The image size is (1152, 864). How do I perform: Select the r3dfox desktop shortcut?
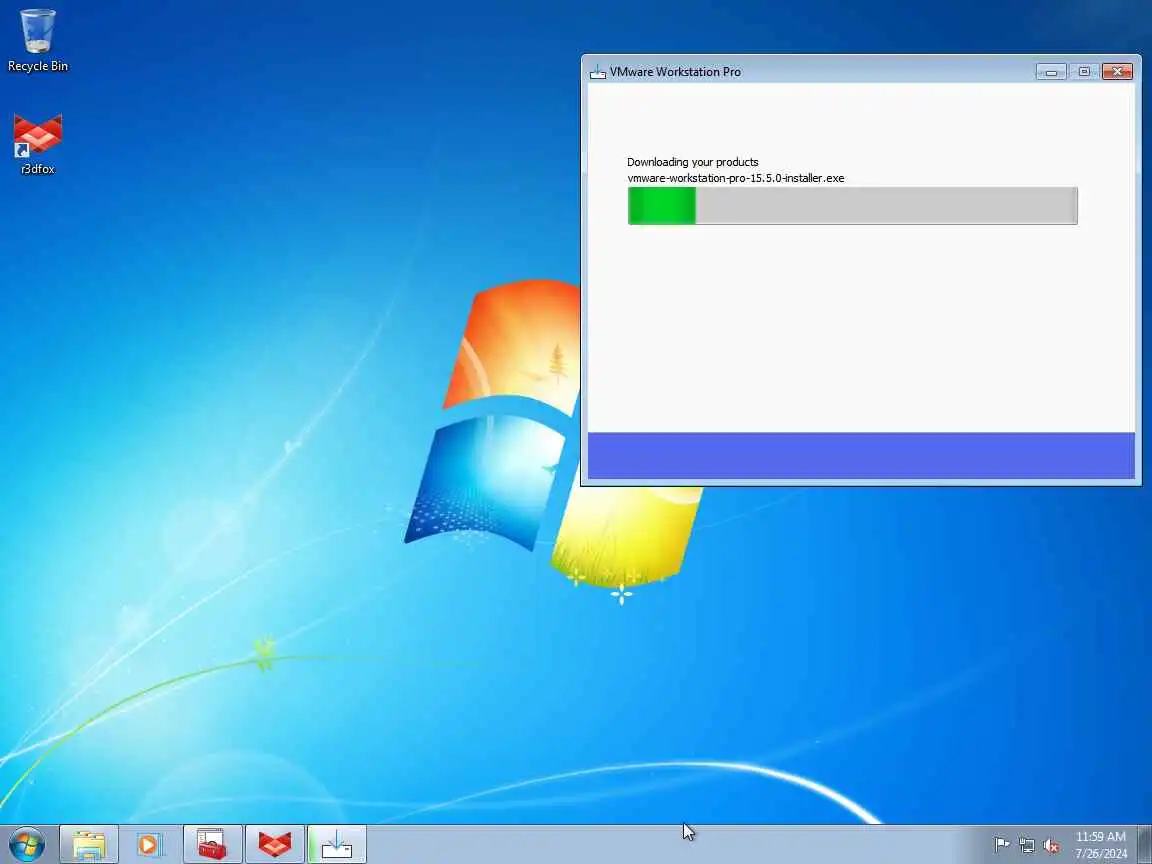coord(37,145)
